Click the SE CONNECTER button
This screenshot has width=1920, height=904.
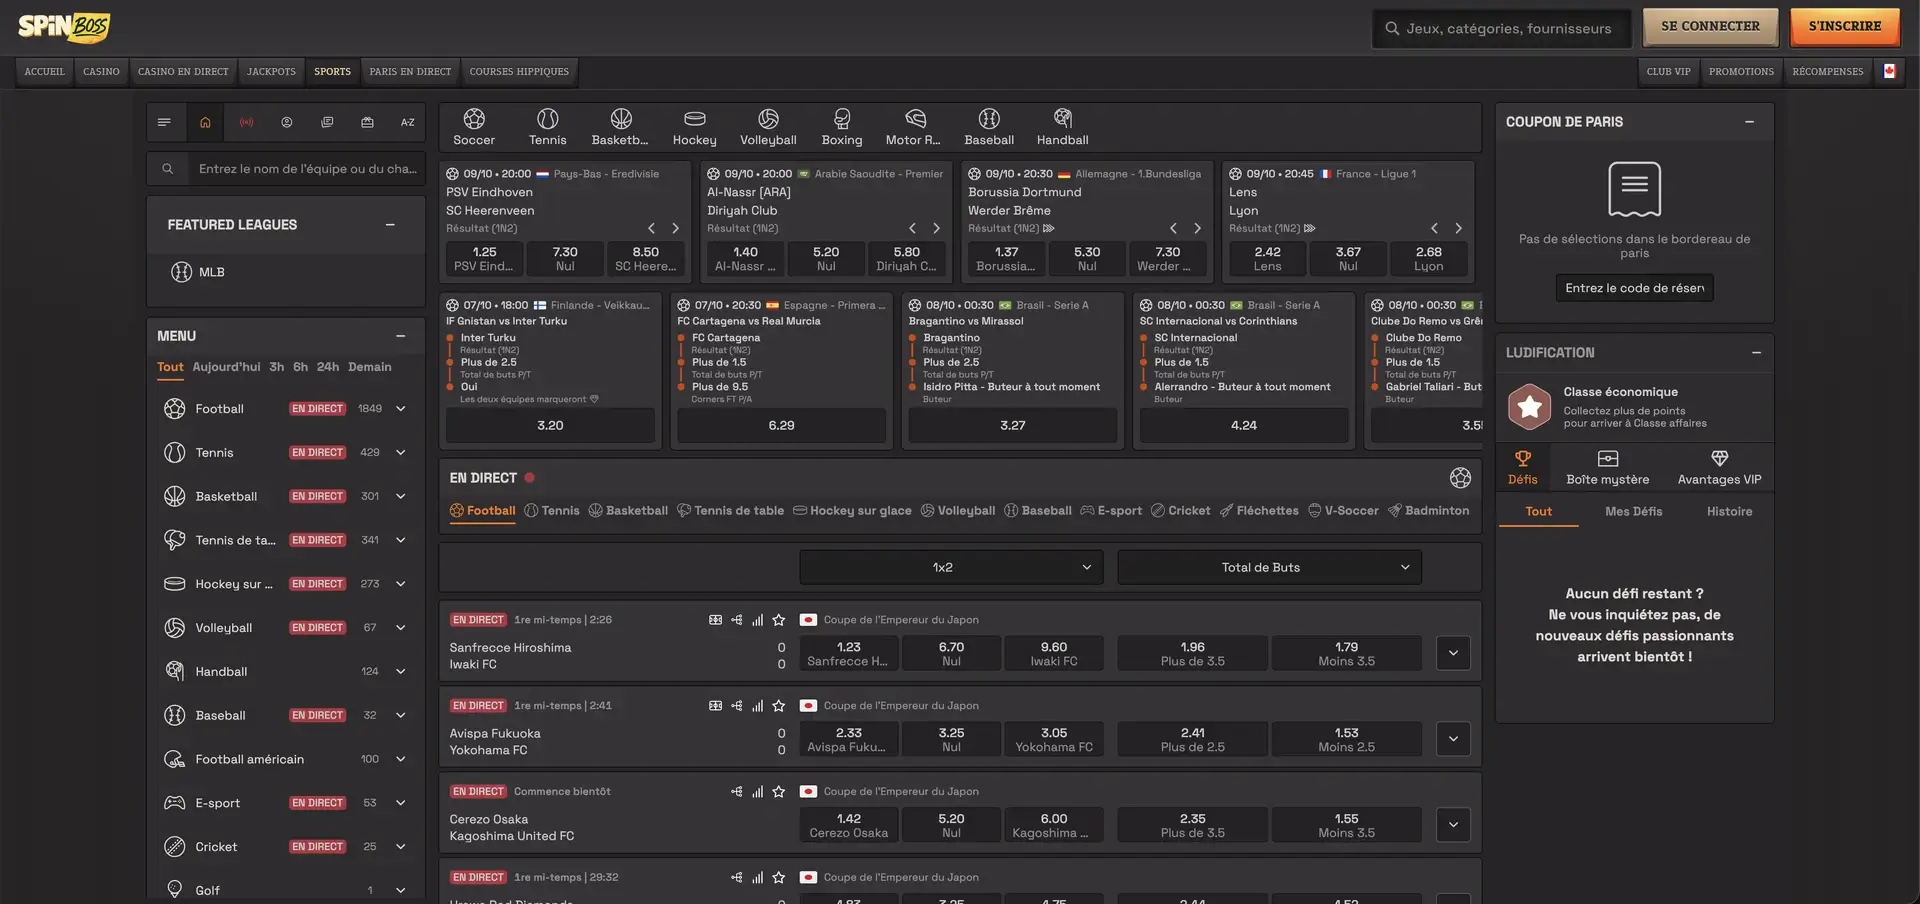[1710, 27]
